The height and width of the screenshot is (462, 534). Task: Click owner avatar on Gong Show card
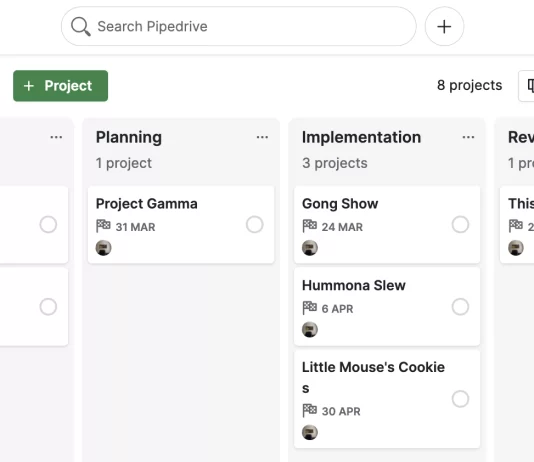tap(310, 248)
